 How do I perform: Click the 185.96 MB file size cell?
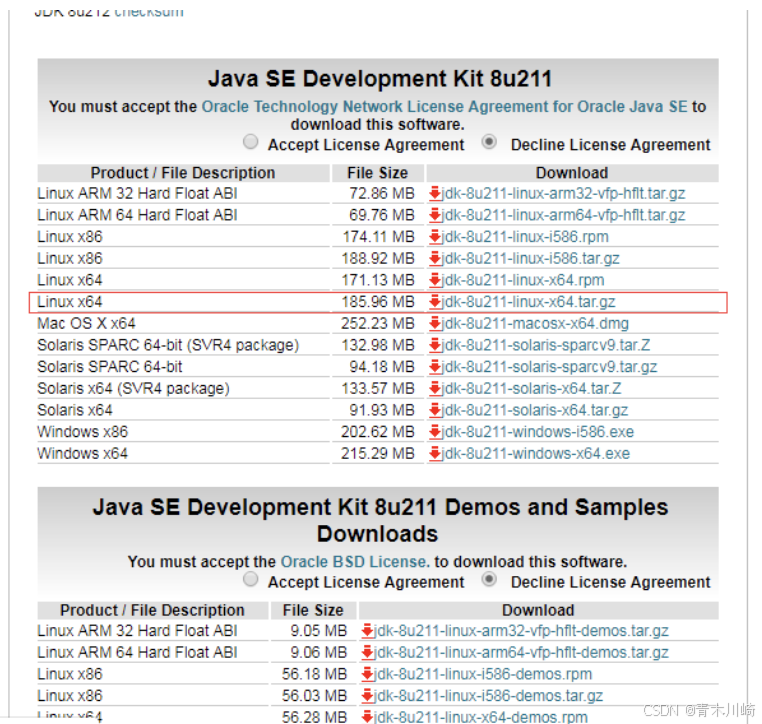378,302
